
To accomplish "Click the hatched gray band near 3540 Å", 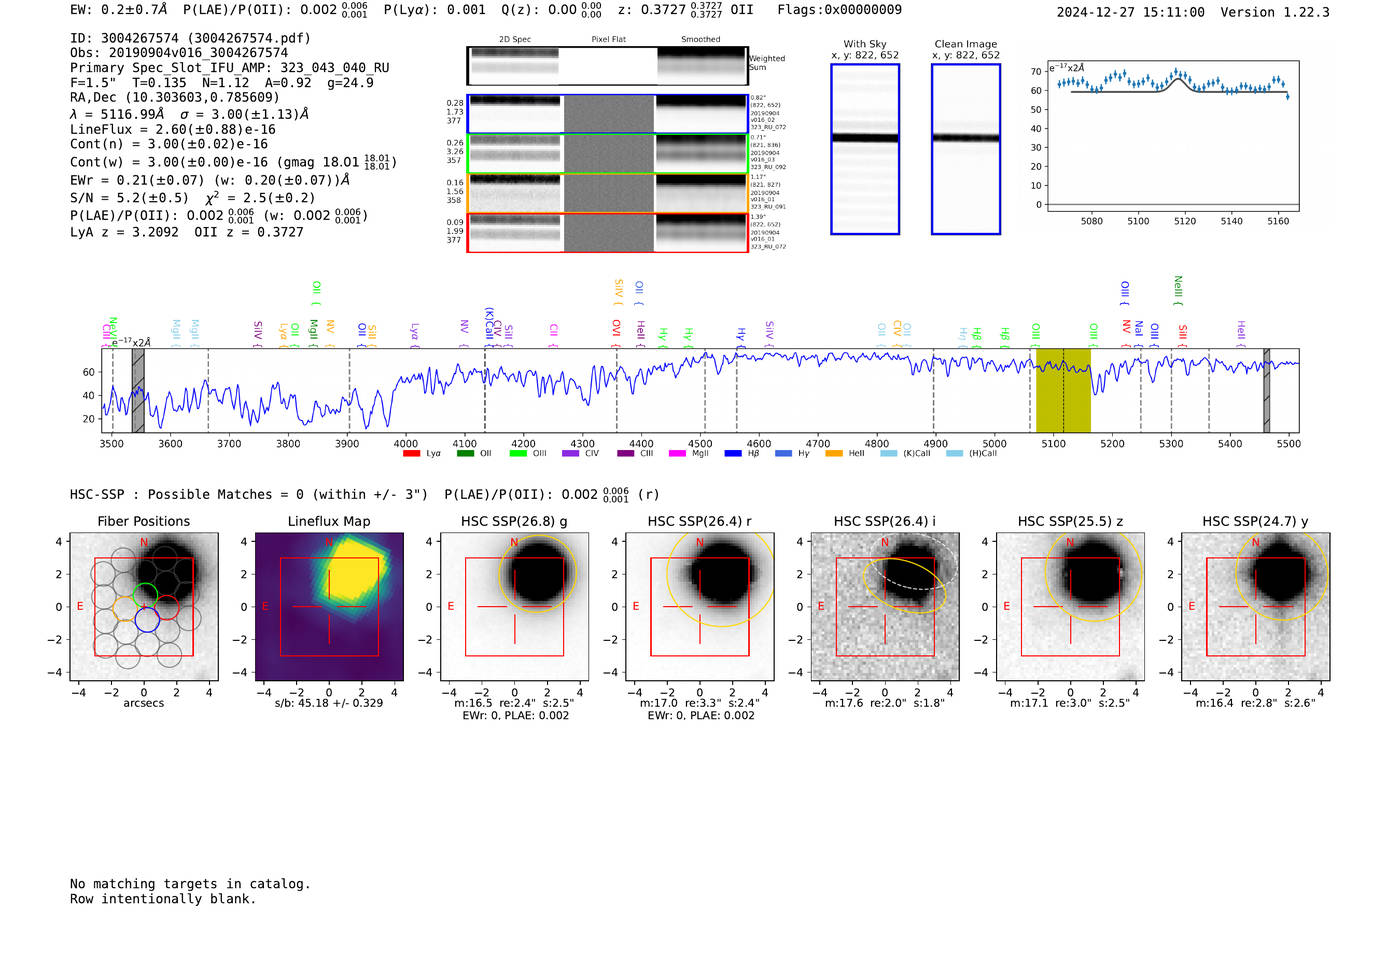I will (138, 391).
